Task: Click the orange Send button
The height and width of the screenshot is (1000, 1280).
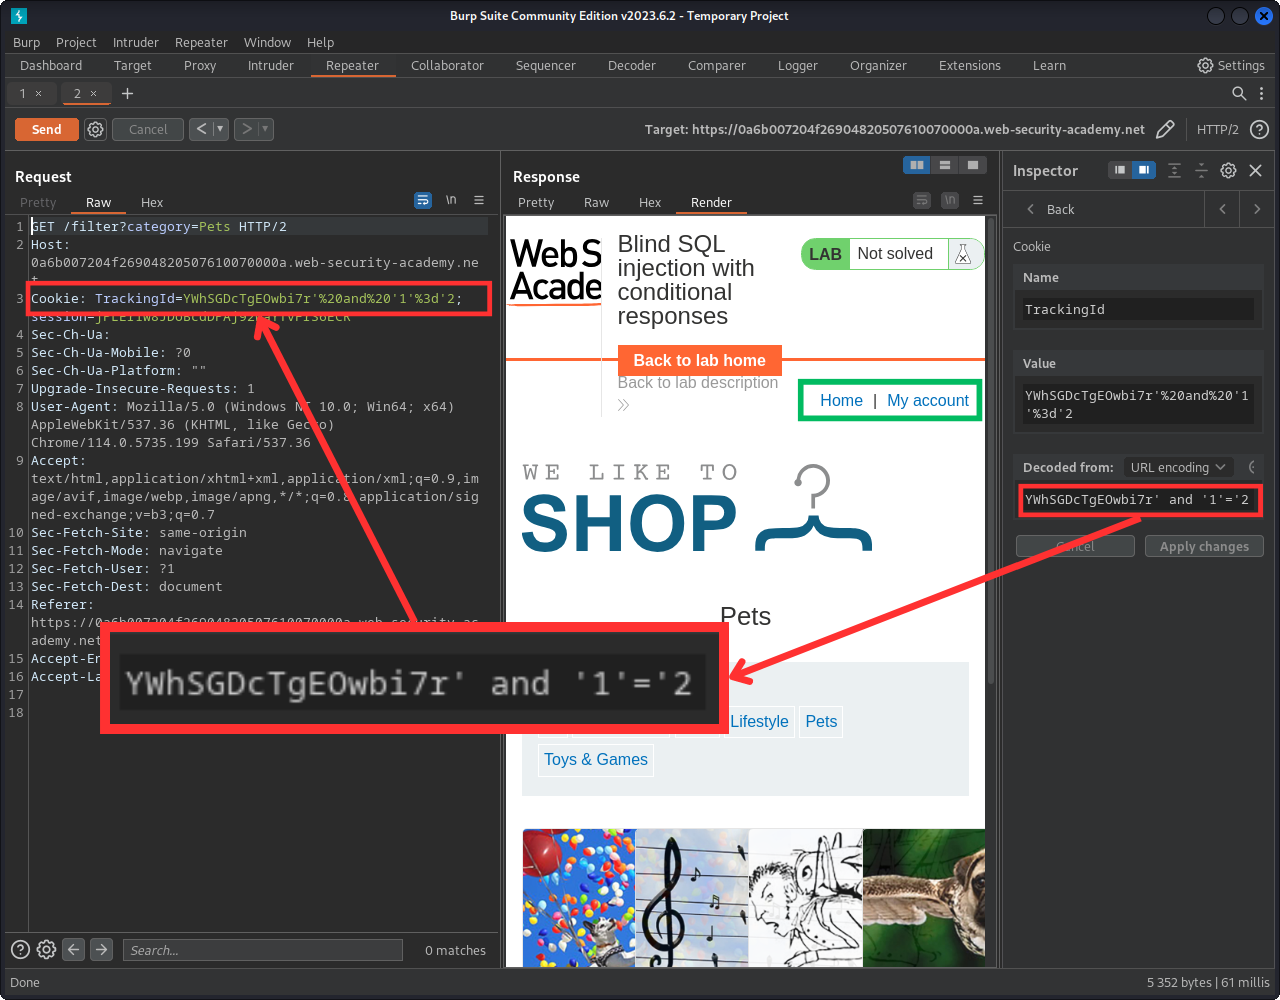Action: point(46,129)
